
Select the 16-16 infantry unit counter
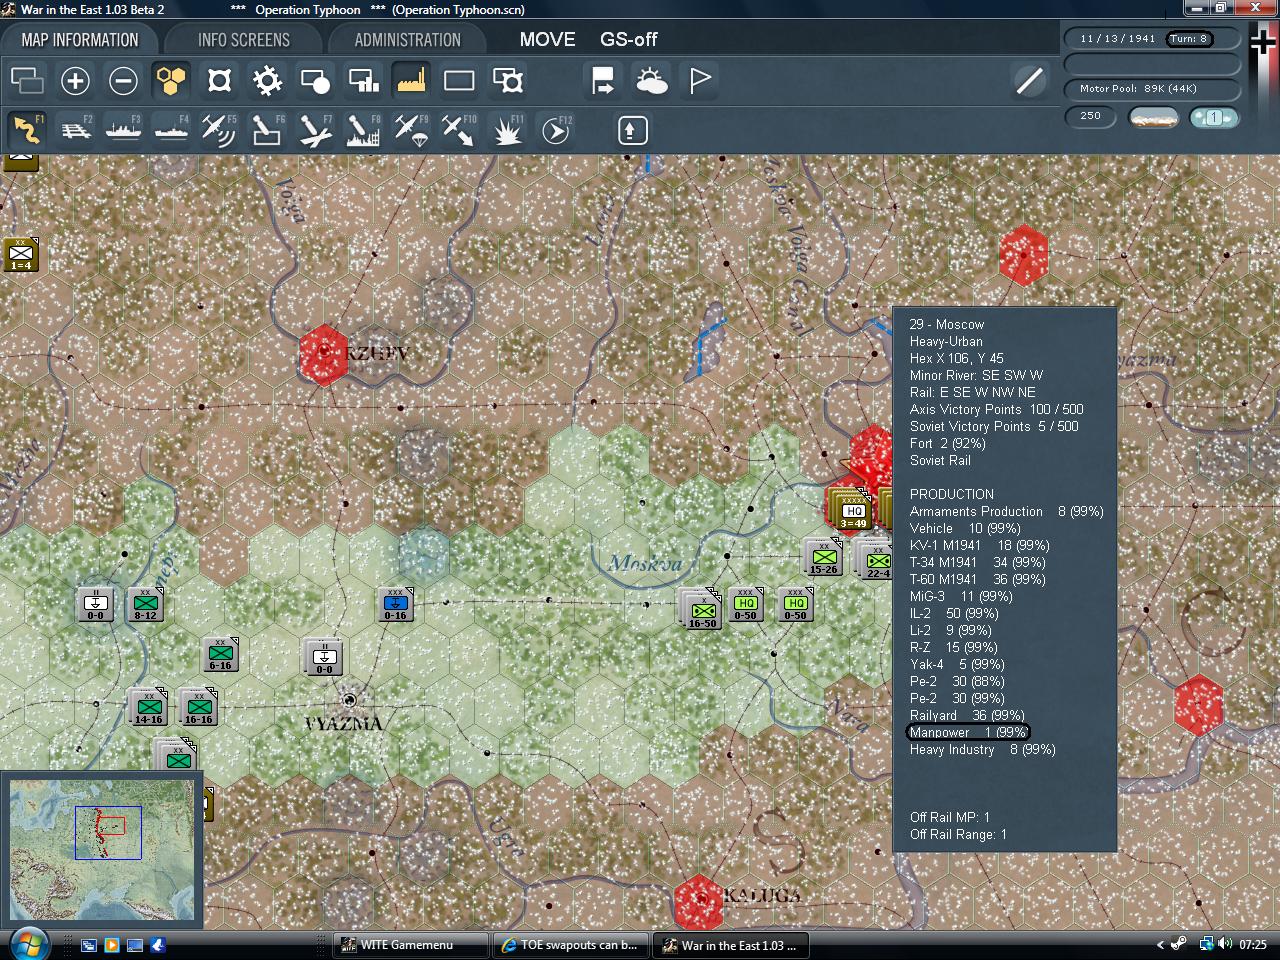pyautogui.click(x=198, y=706)
